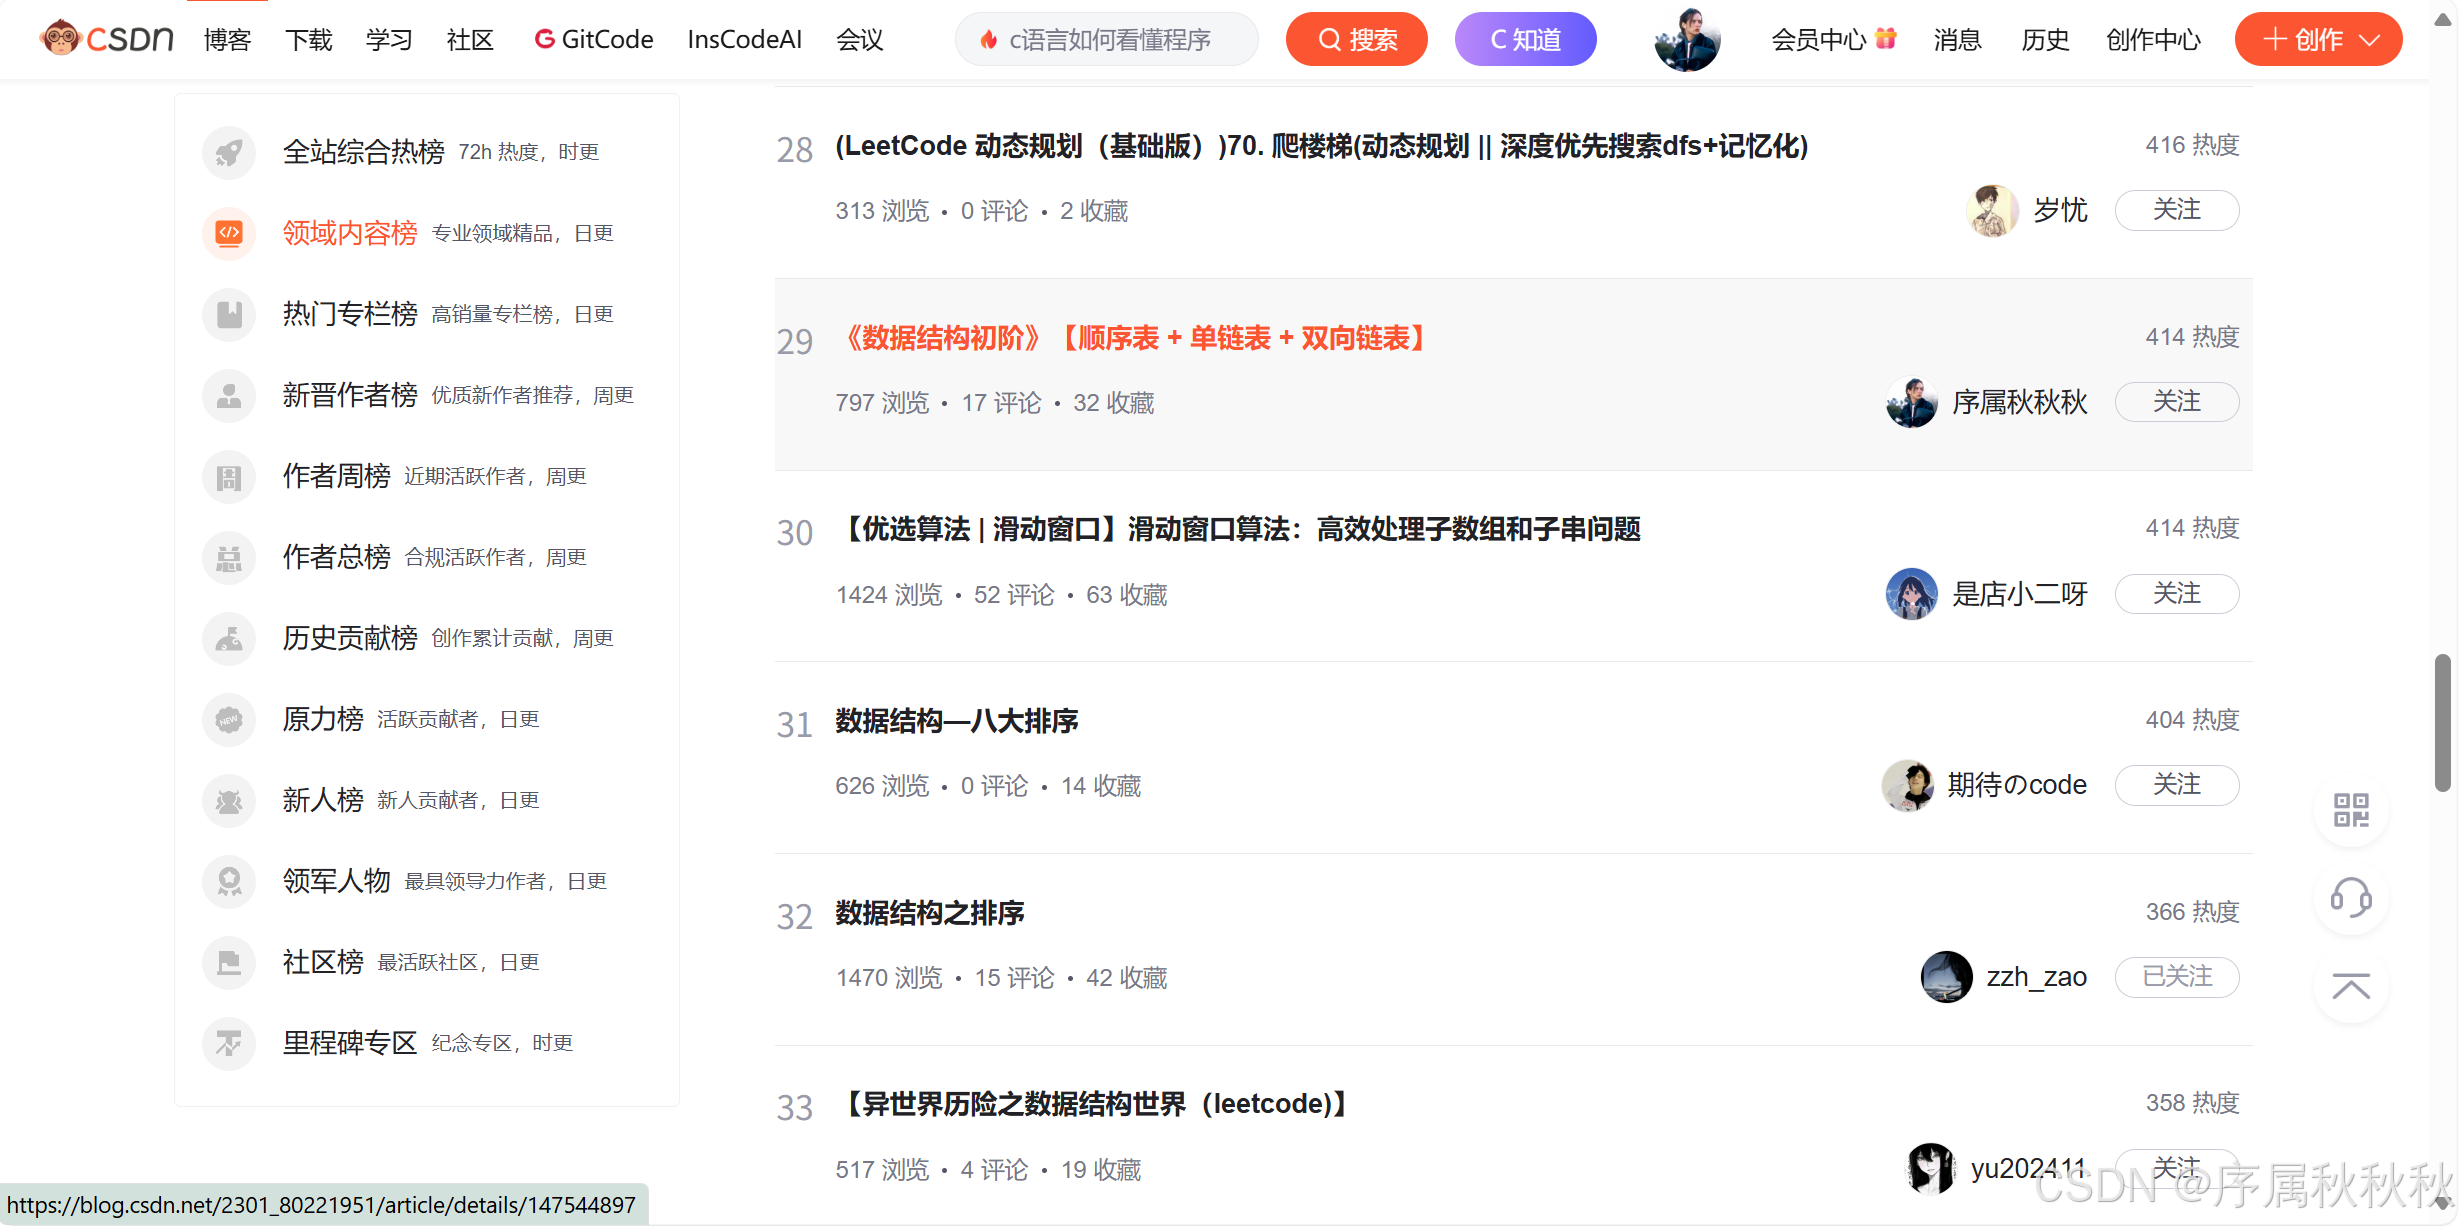Expand the 创作 dropdown button

(2318, 40)
